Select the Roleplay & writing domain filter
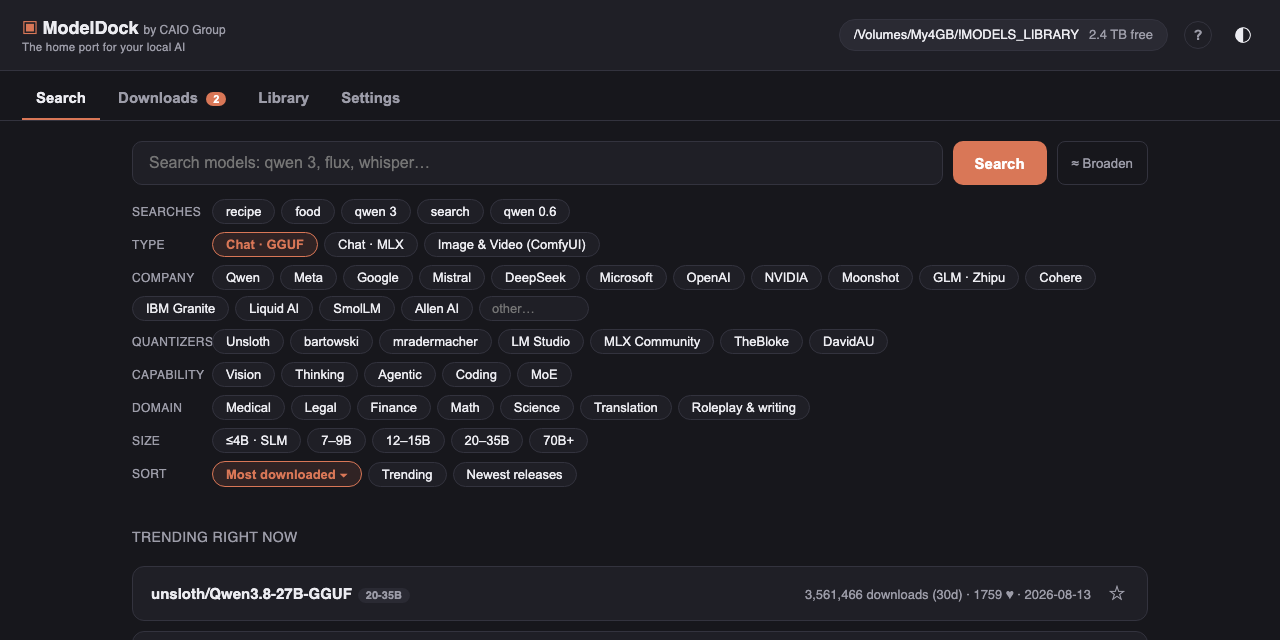The image size is (1280, 640). (744, 407)
